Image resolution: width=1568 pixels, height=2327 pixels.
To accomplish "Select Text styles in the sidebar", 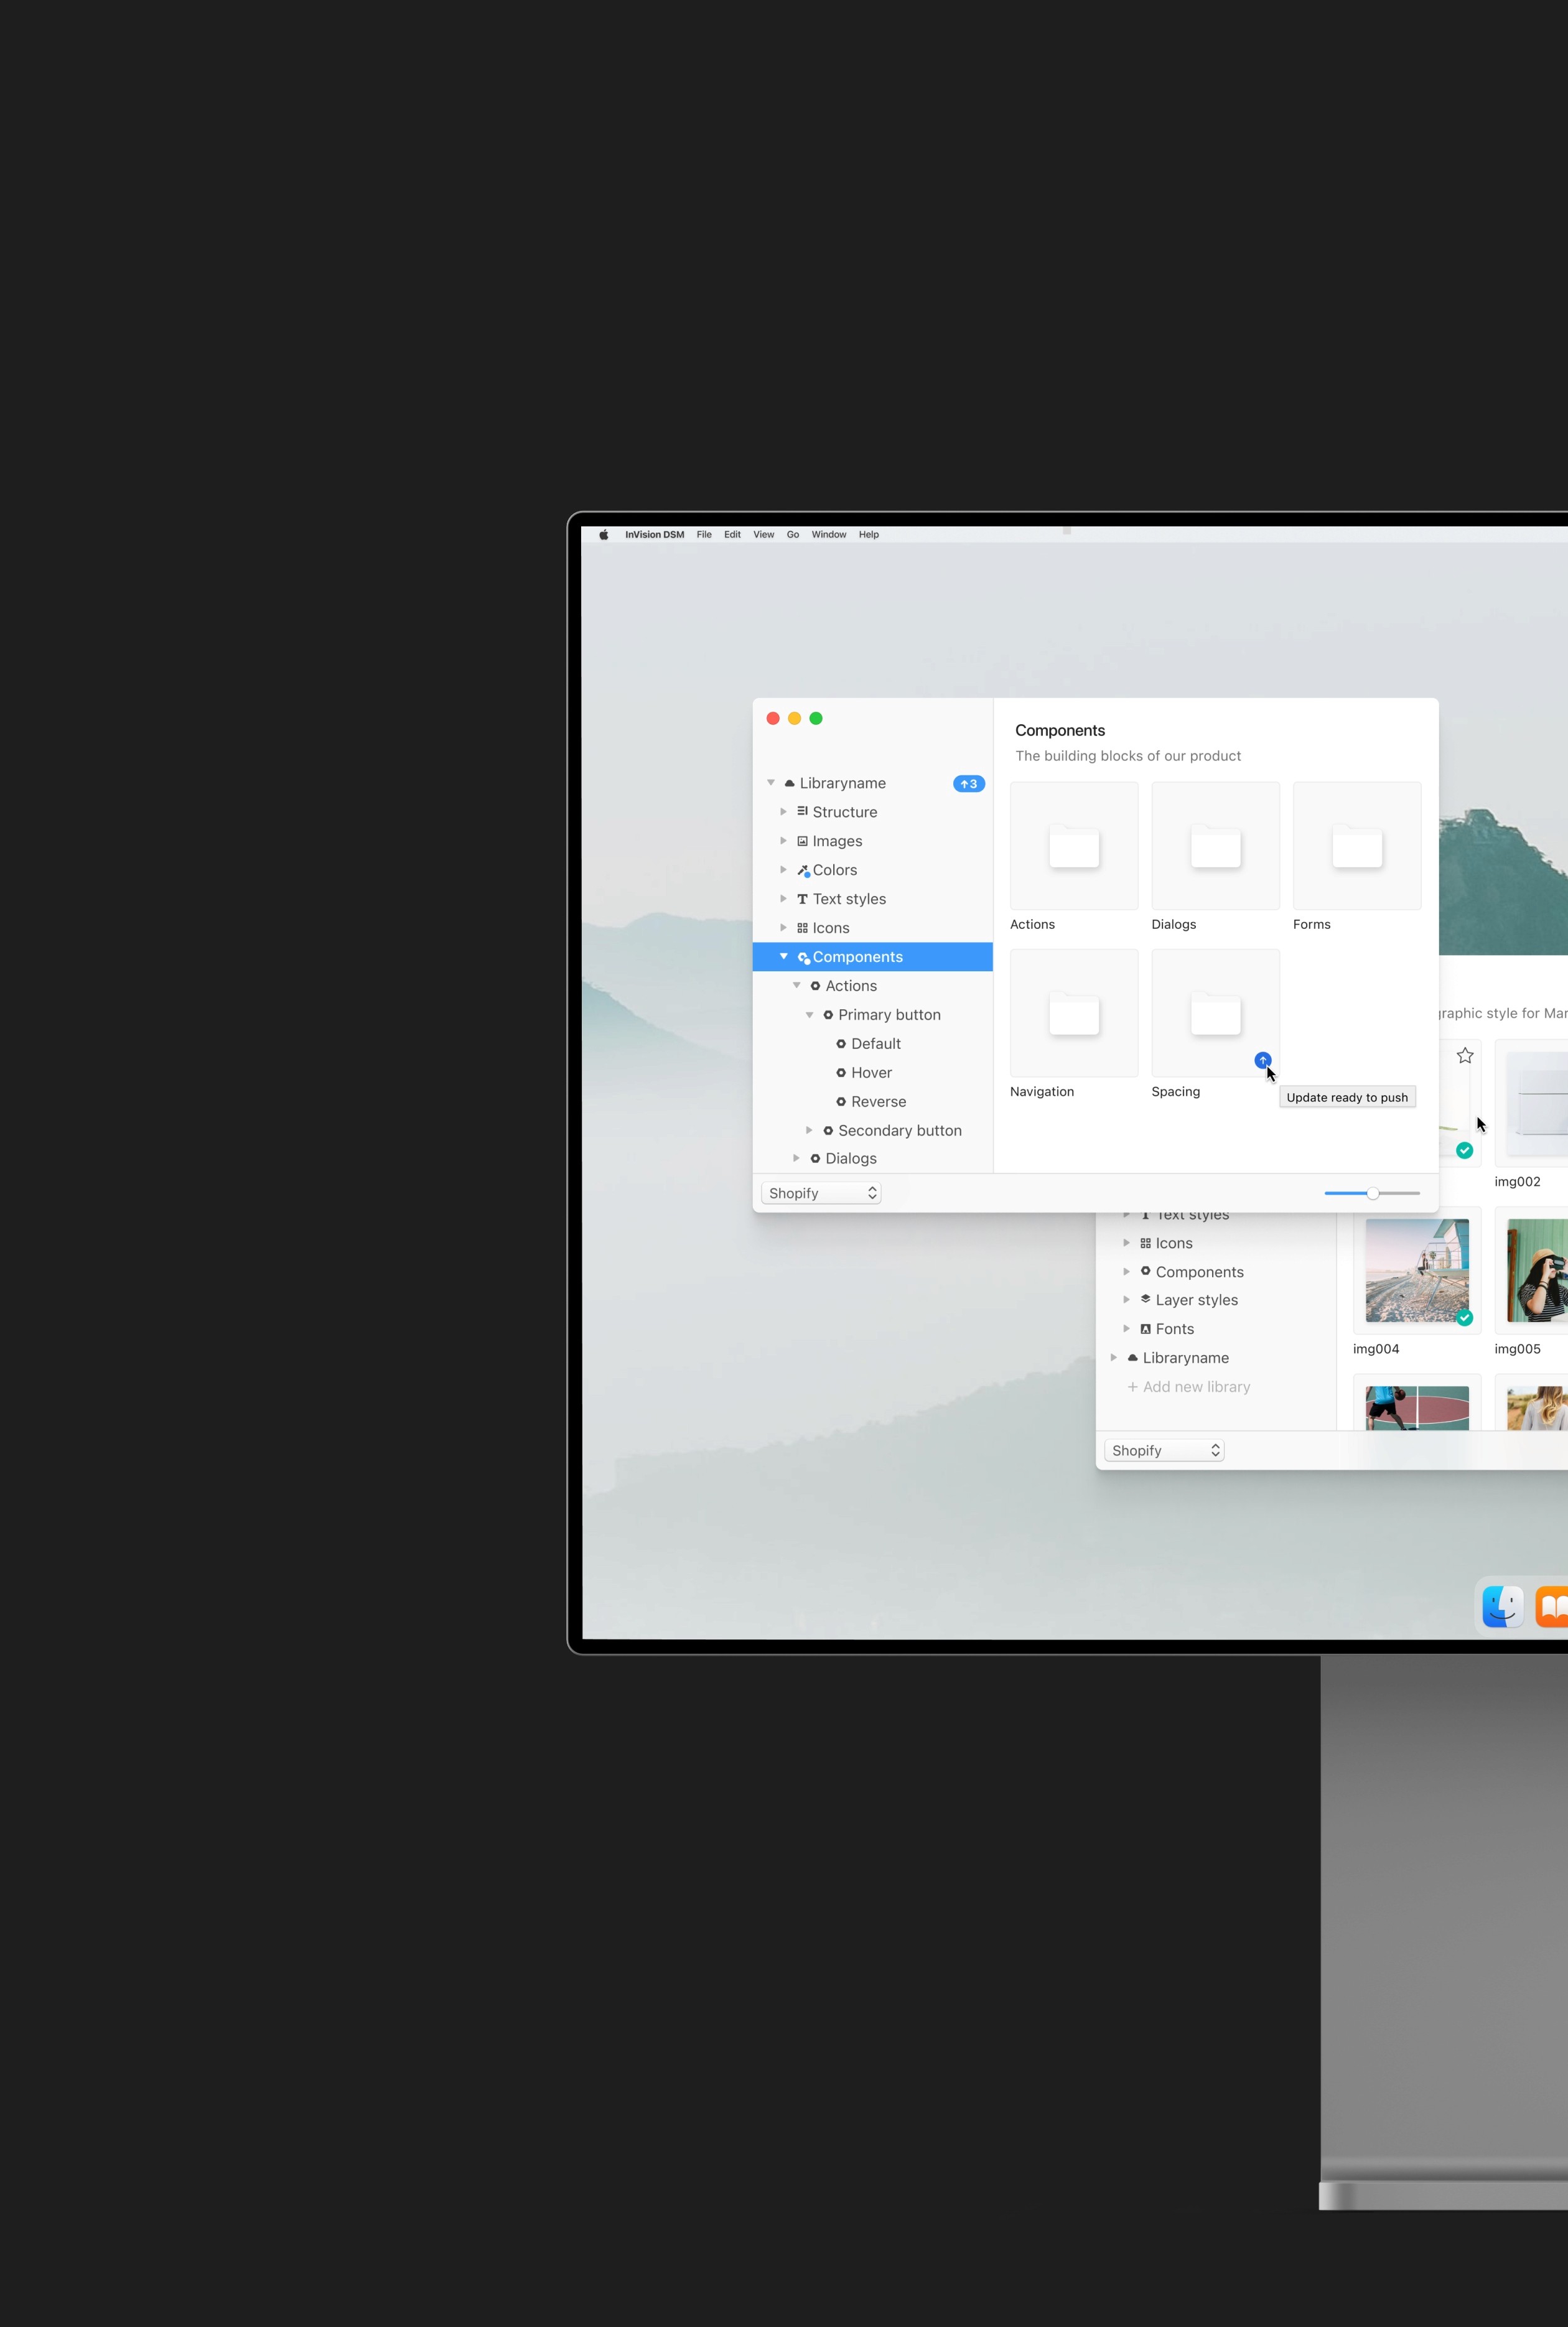I will 848,899.
